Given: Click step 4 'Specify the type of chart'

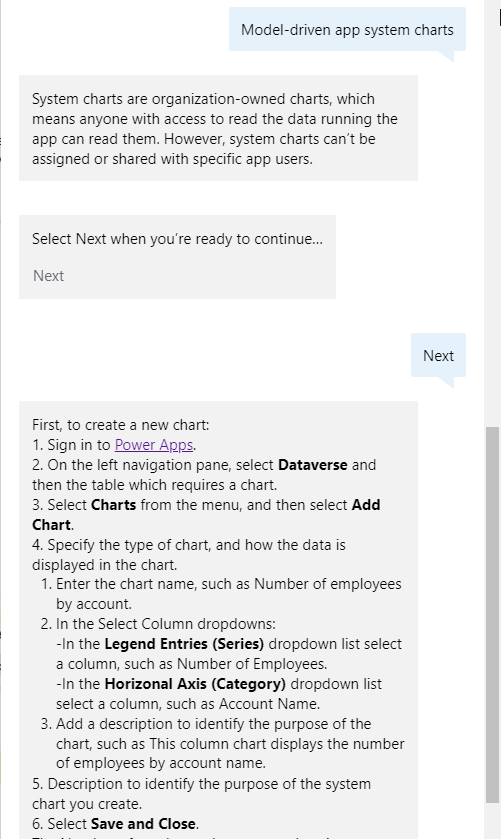Looking at the screenshot, I should pos(189,555).
